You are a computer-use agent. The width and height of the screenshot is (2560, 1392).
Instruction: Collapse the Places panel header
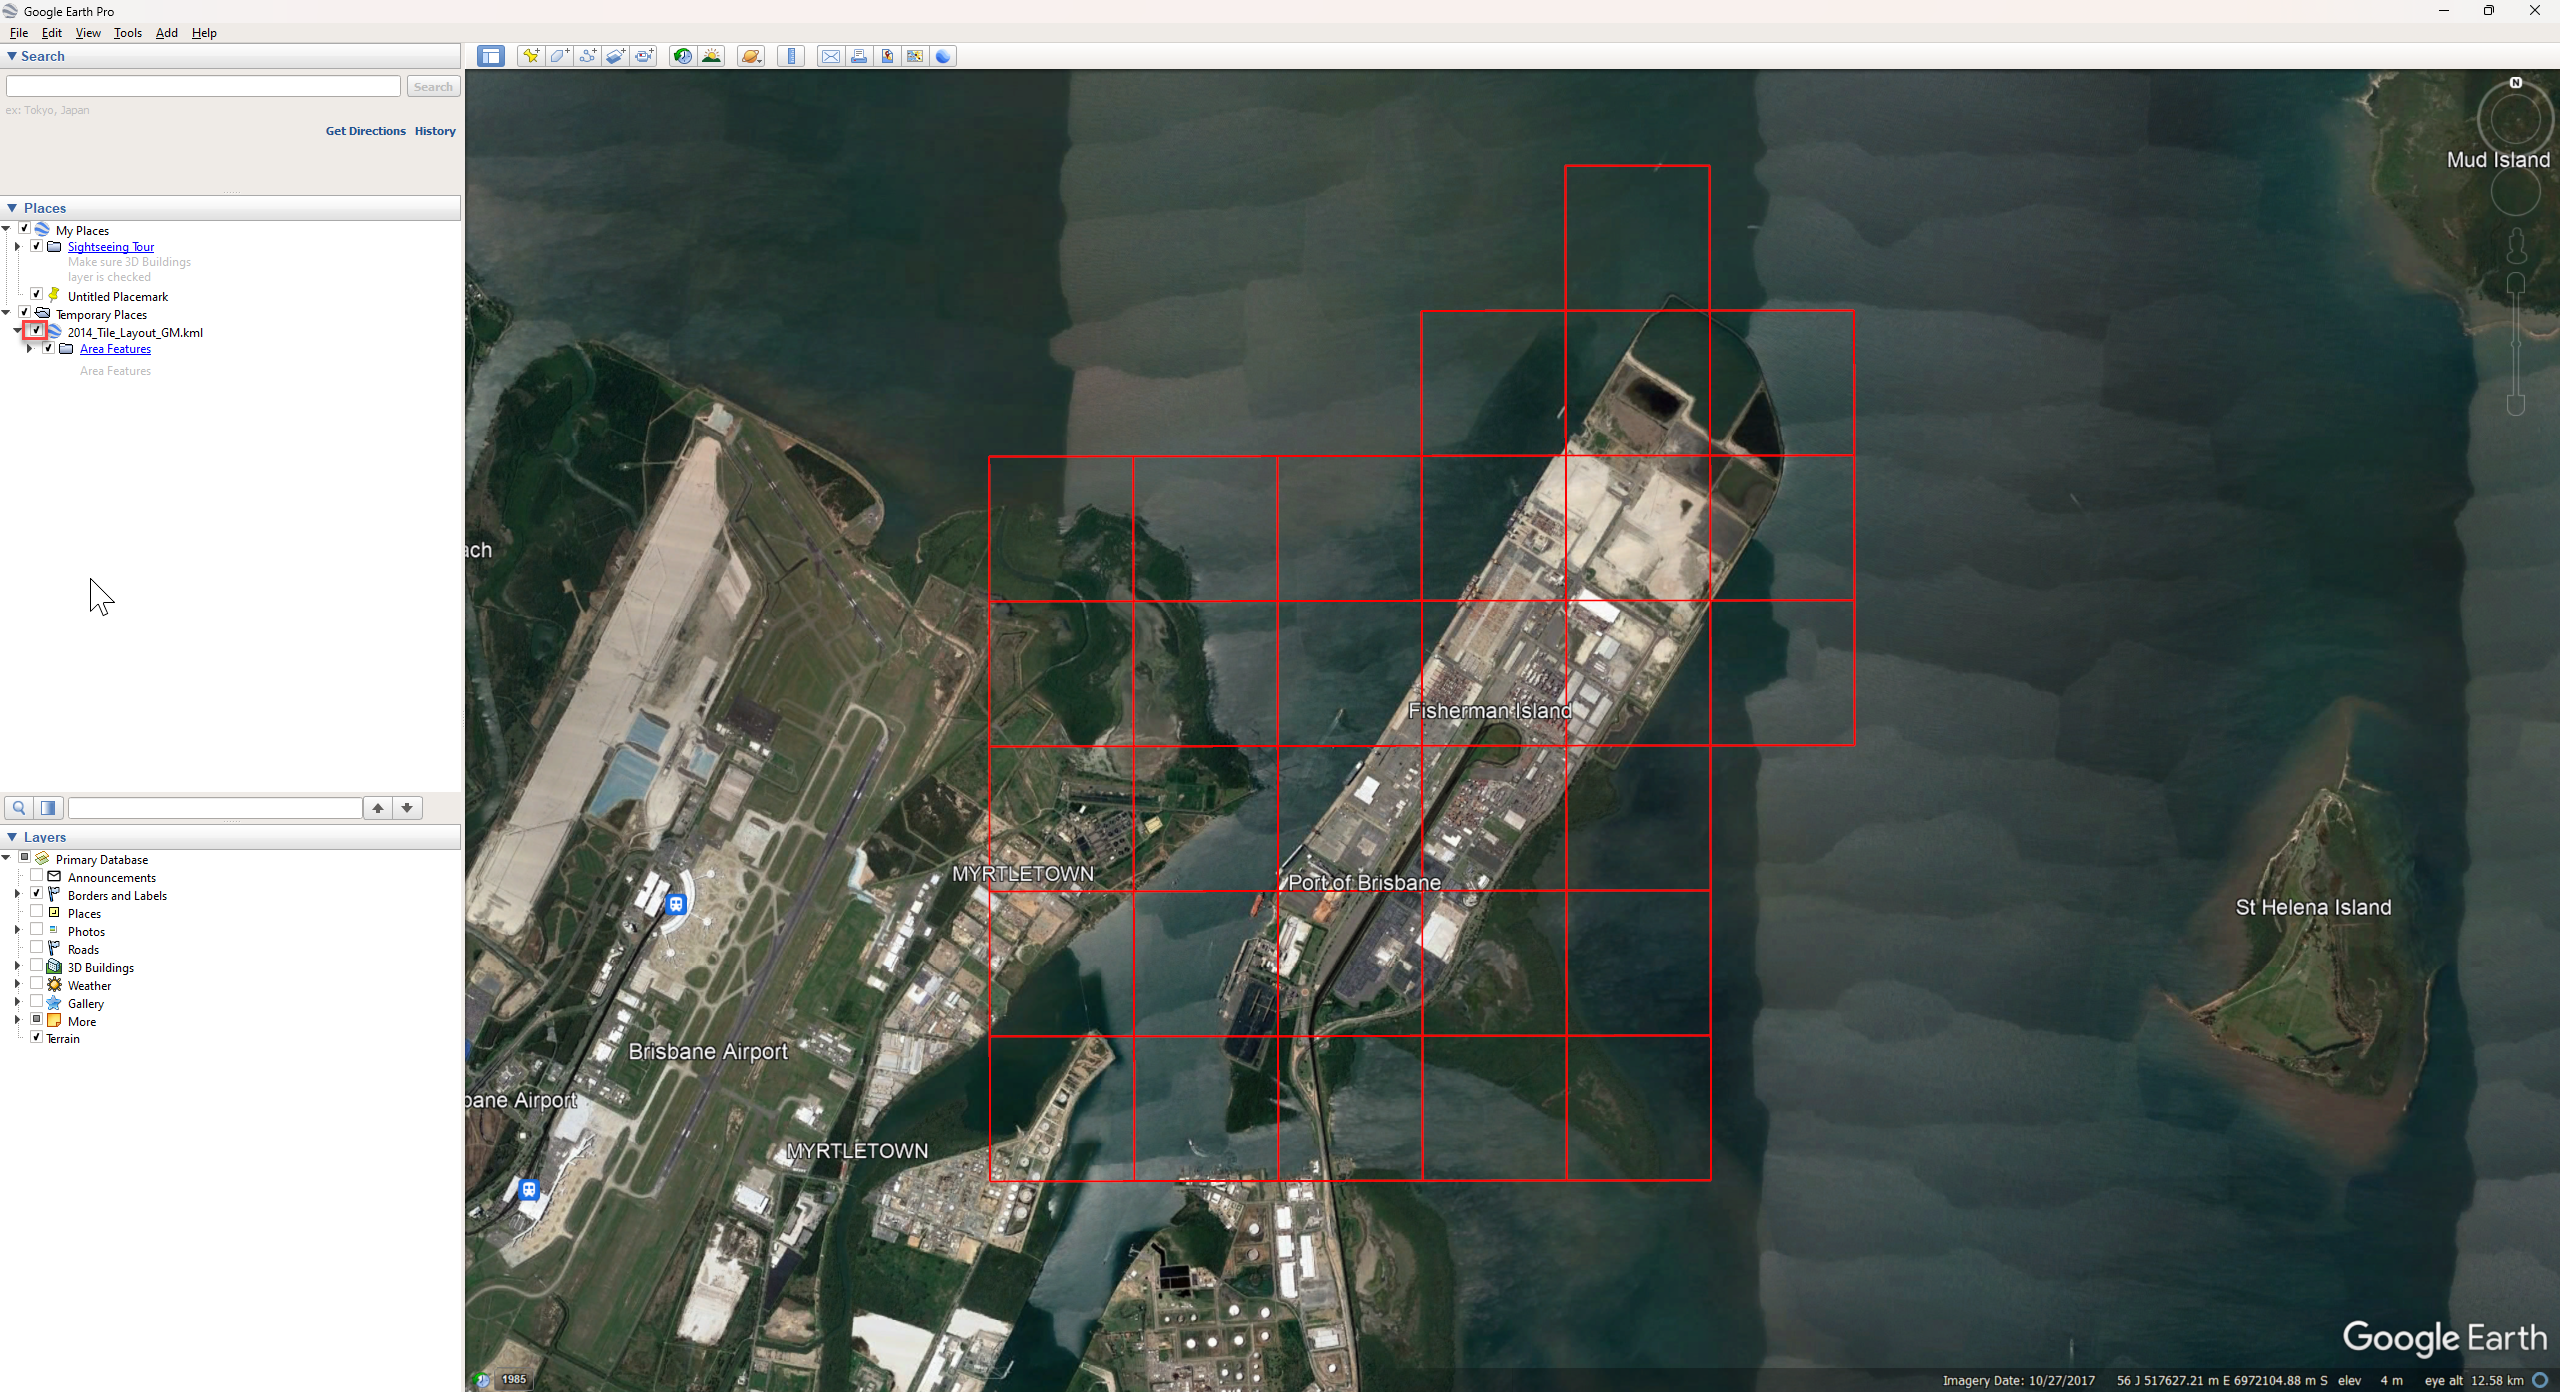(x=12, y=208)
